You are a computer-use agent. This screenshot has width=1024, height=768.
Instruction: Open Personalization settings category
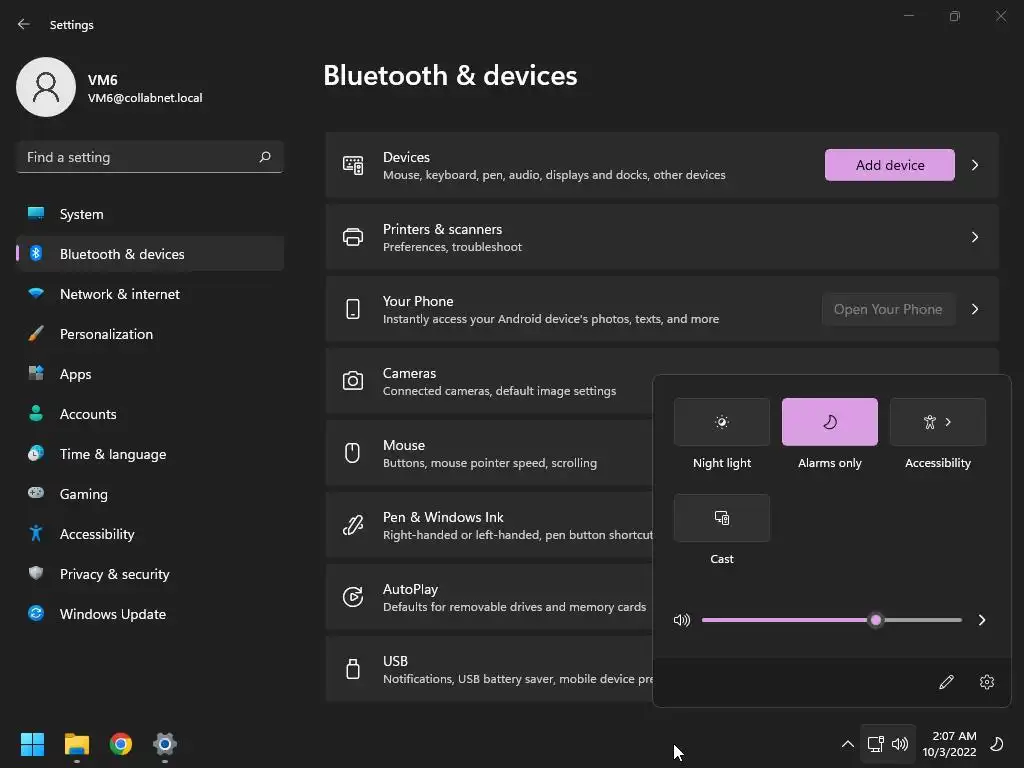pos(106,334)
